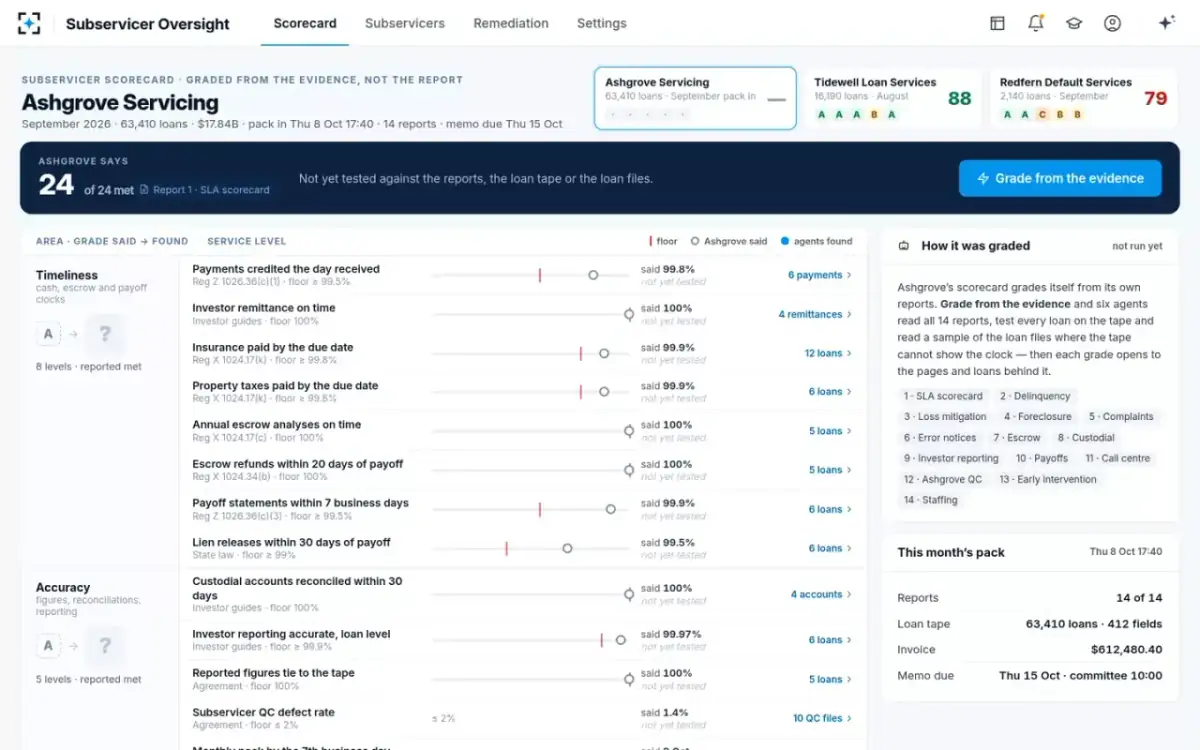Viewport: 1200px width, 750px height.
Task: Click the document icon beside Report 1
Action: (x=144, y=190)
